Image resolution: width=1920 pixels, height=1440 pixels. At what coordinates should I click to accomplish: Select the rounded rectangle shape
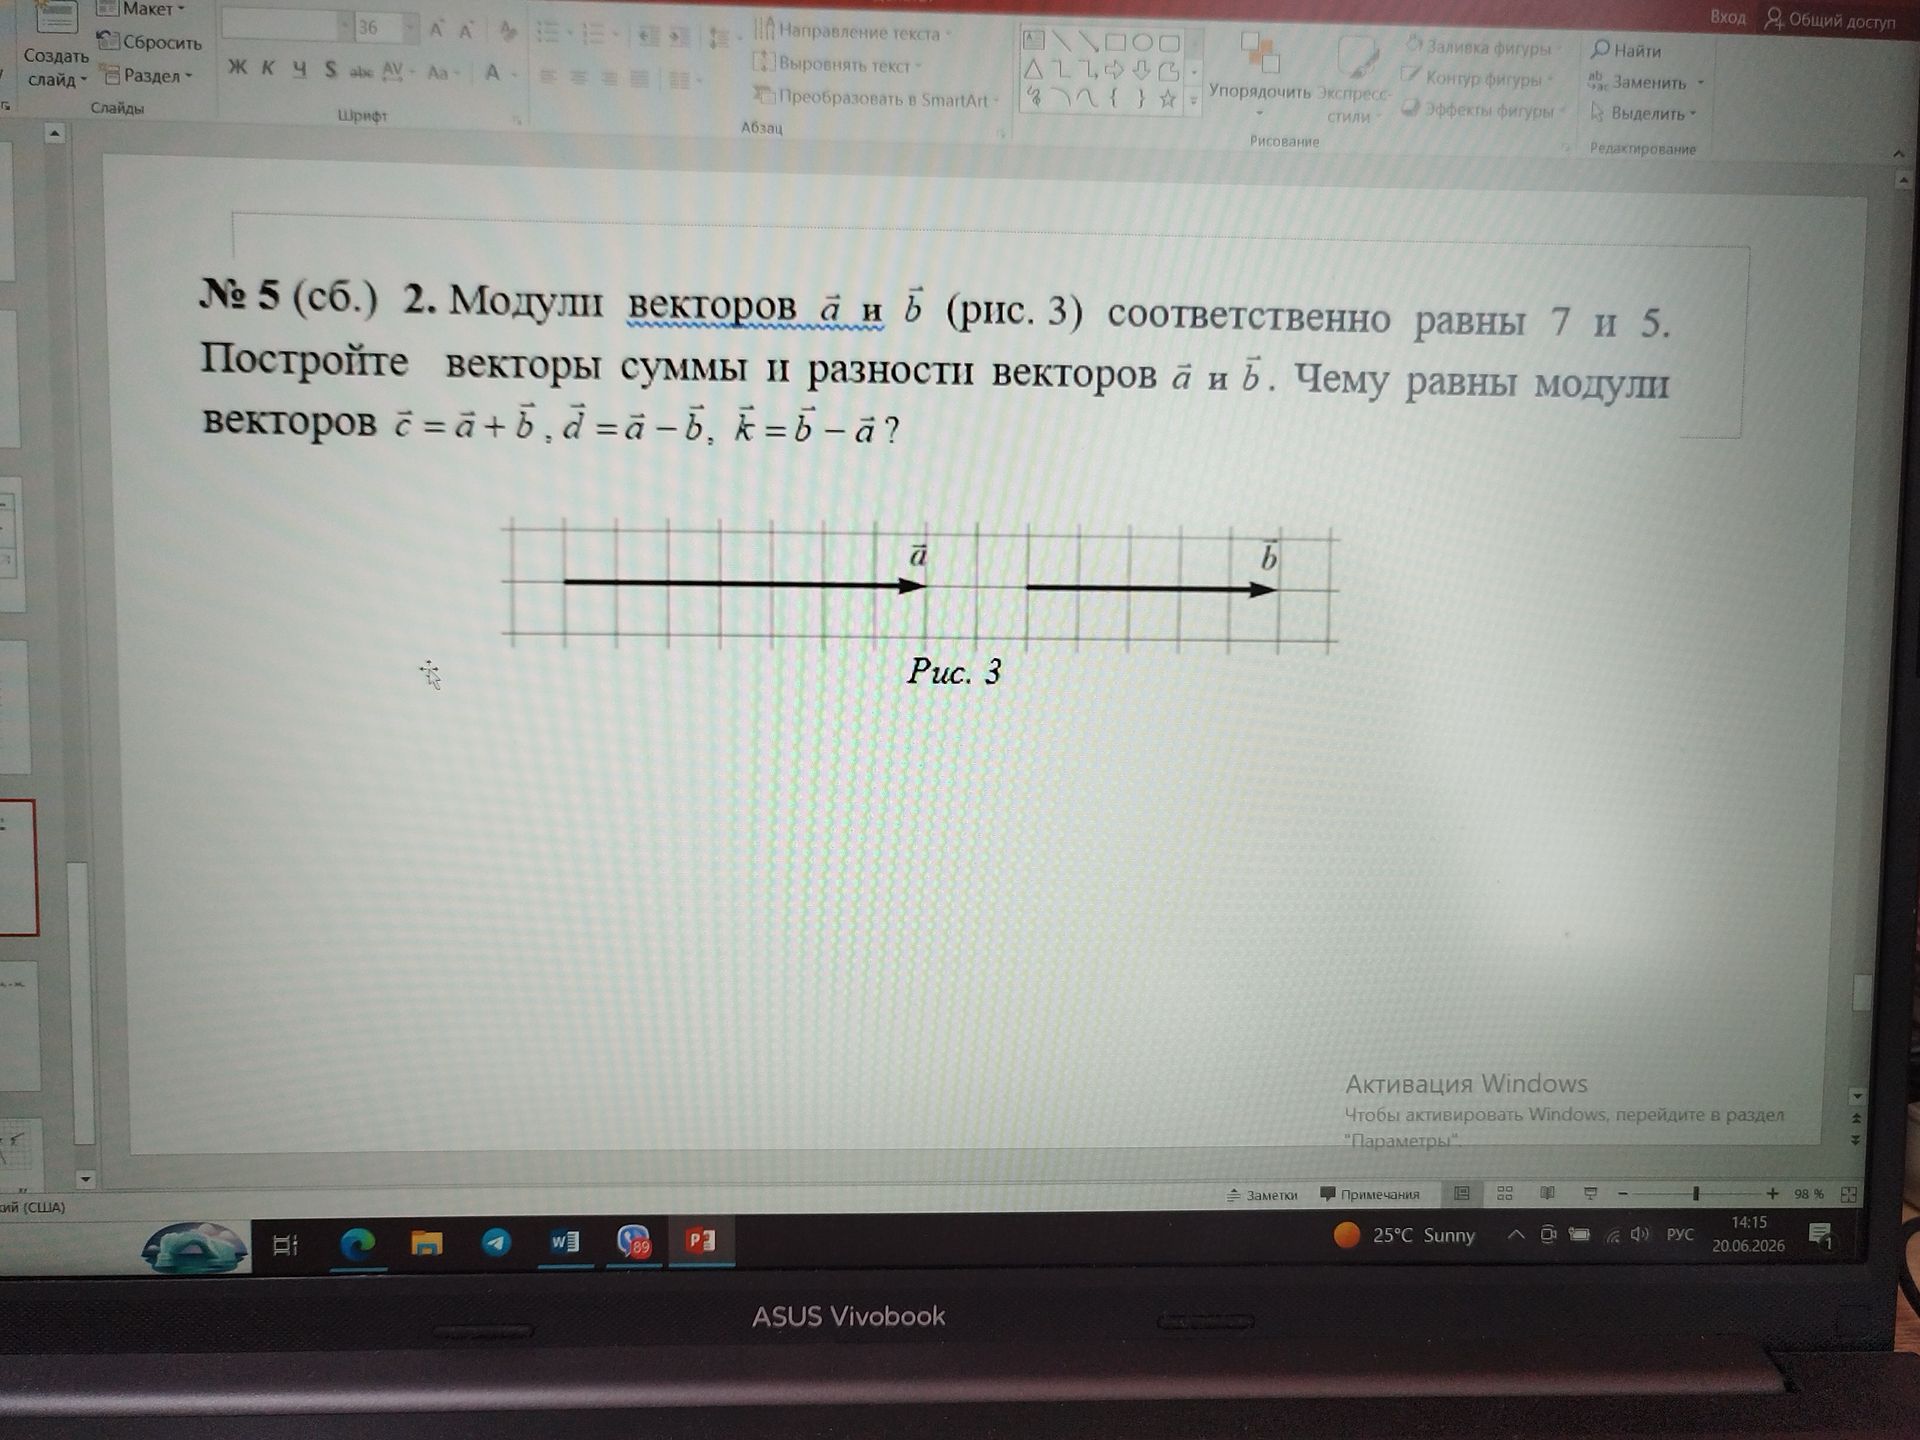[x=1169, y=43]
